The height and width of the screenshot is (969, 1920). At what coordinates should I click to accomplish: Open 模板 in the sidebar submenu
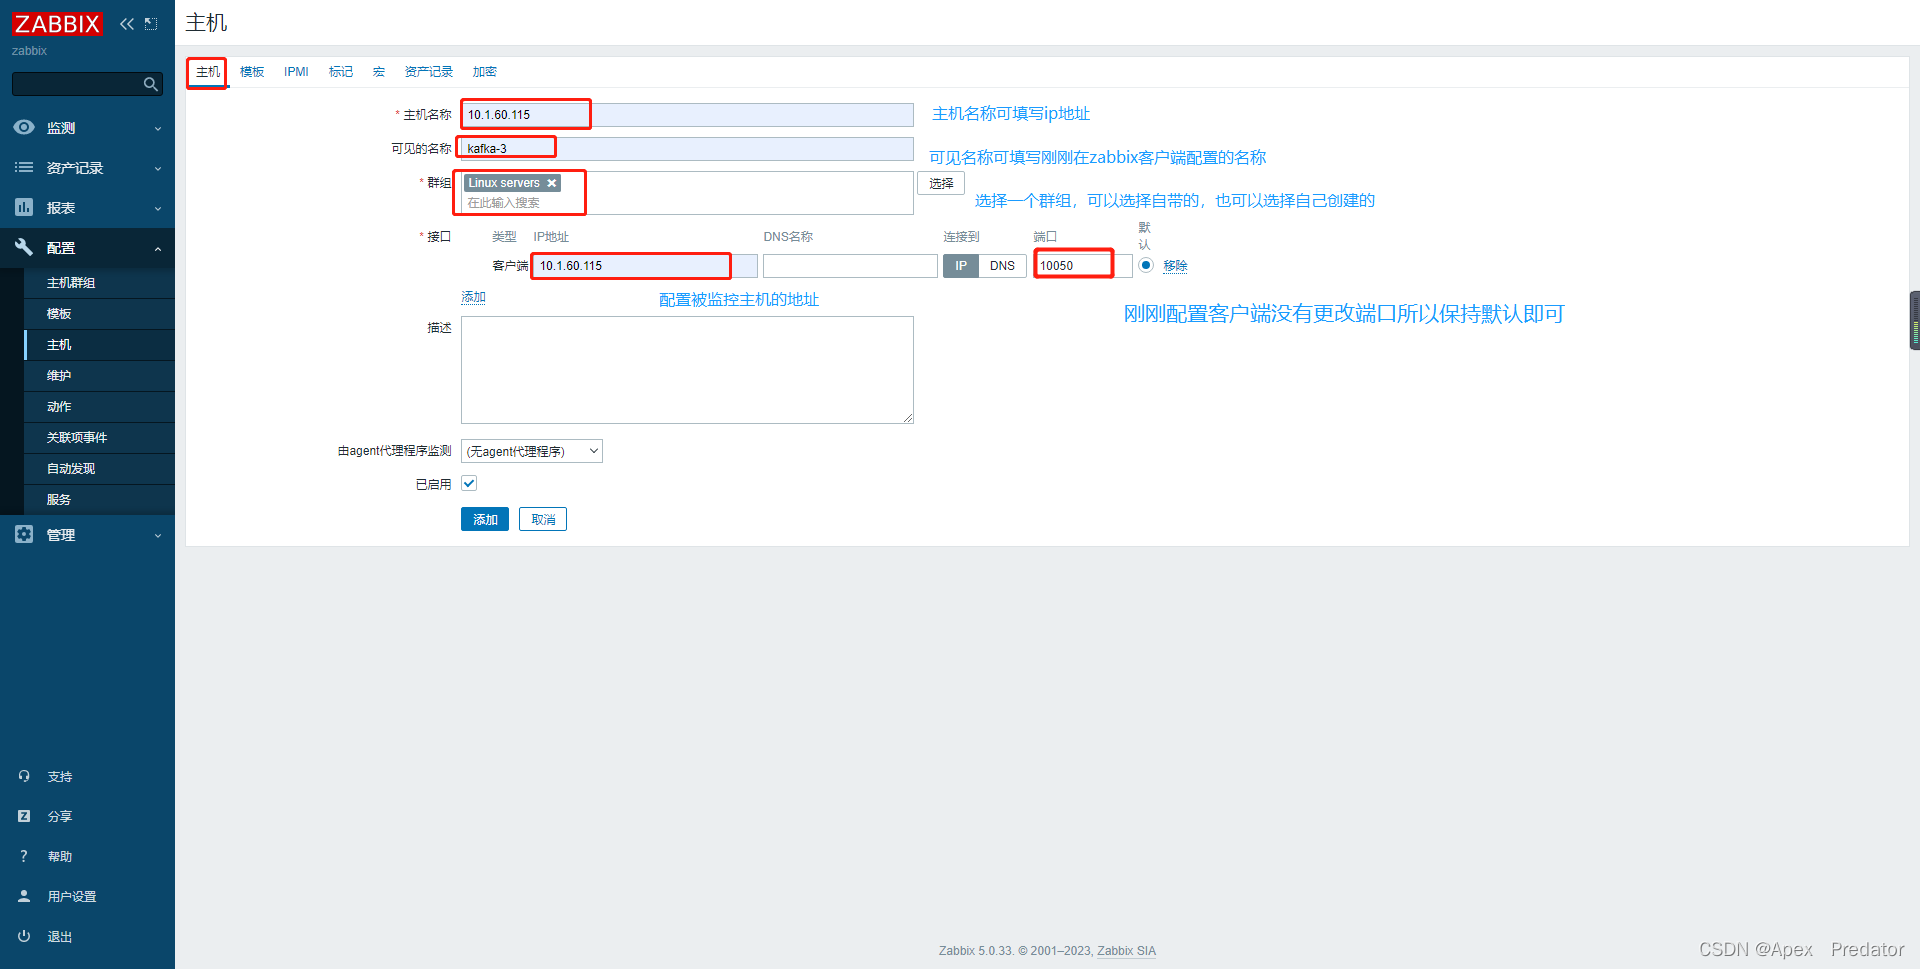click(99, 314)
